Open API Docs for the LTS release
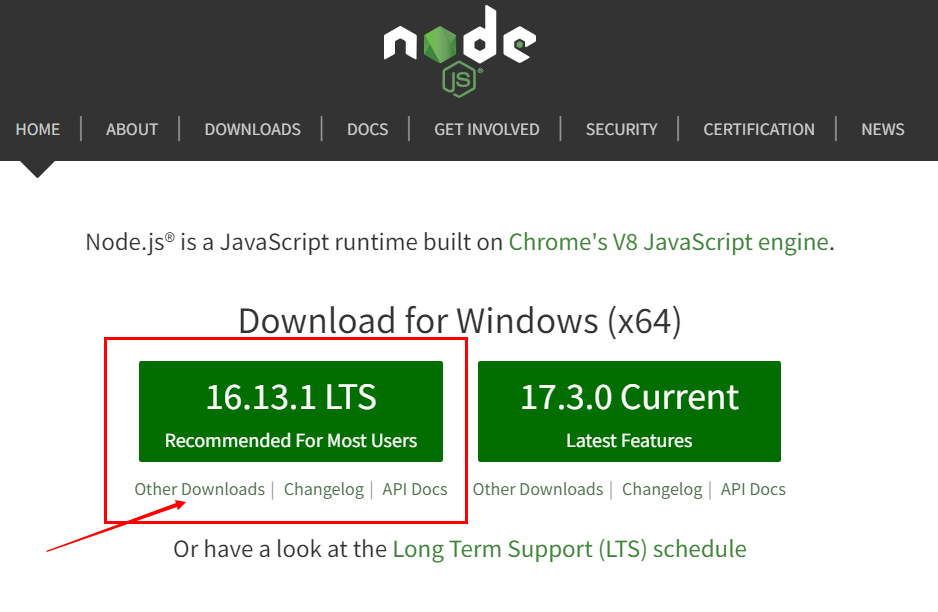The width and height of the screenshot is (938, 612). 415,489
